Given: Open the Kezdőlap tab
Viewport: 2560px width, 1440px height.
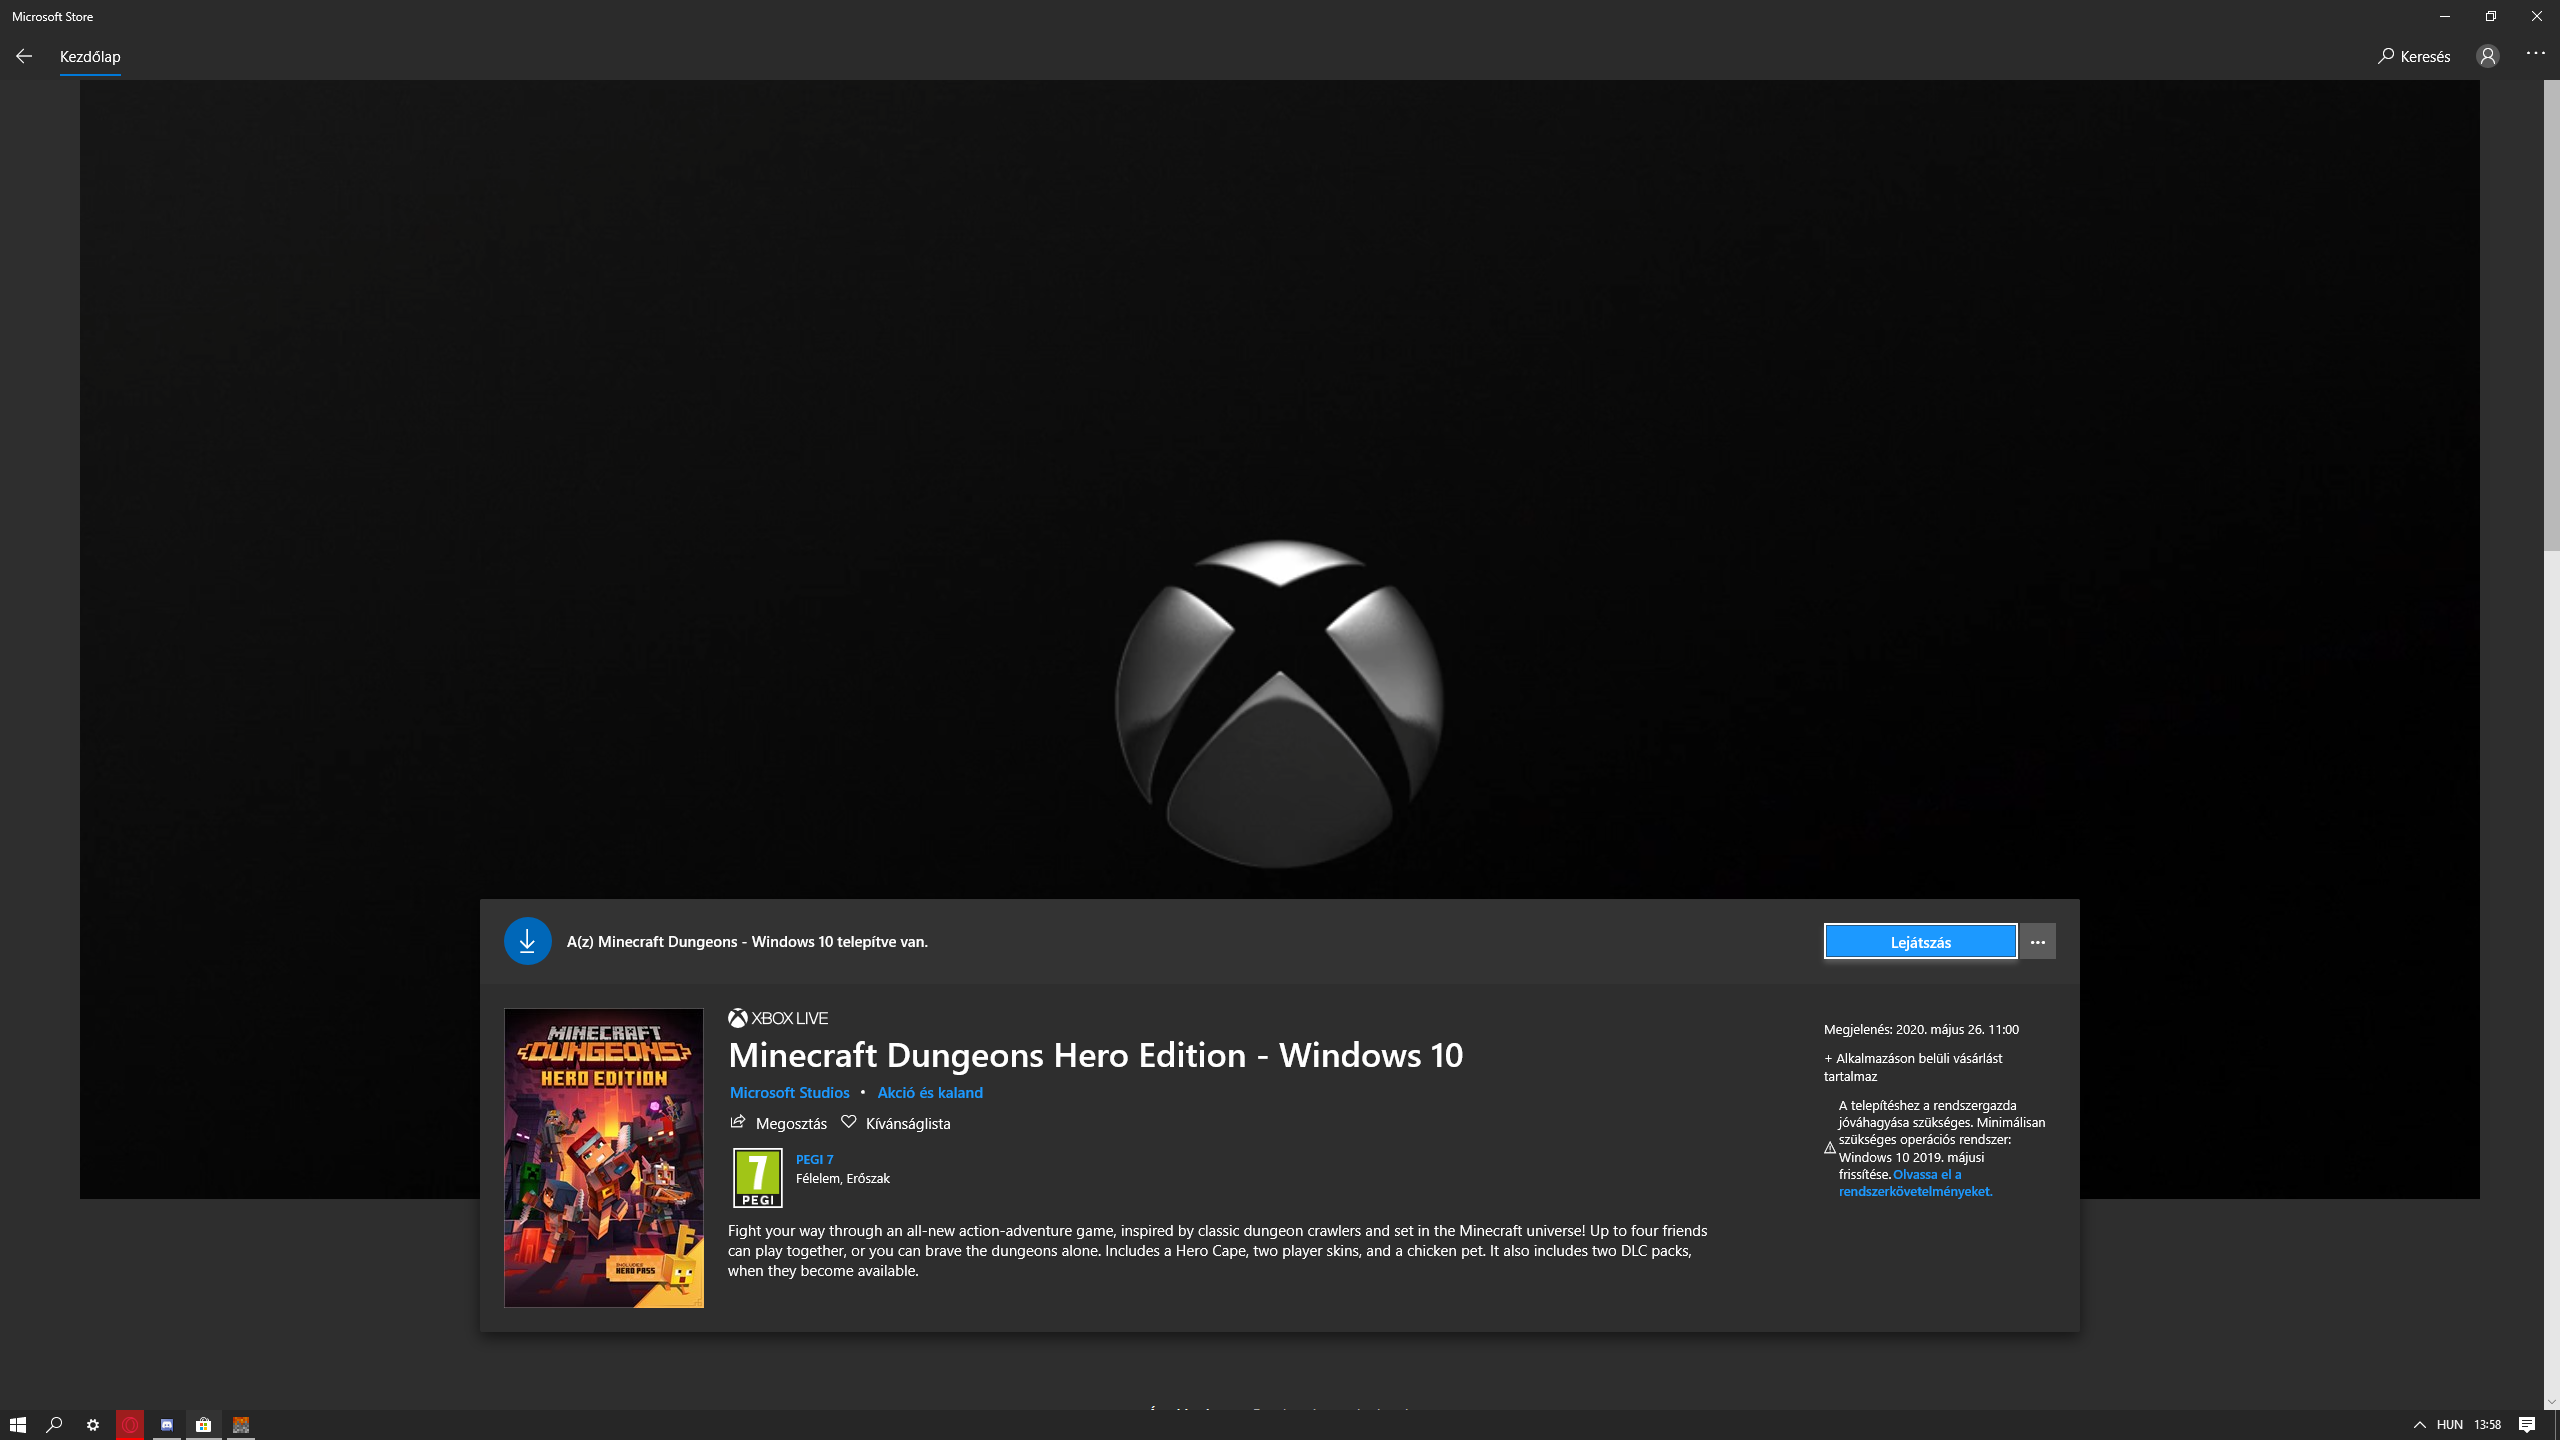Looking at the screenshot, I should pyautogui.click(x=90, y=57).
